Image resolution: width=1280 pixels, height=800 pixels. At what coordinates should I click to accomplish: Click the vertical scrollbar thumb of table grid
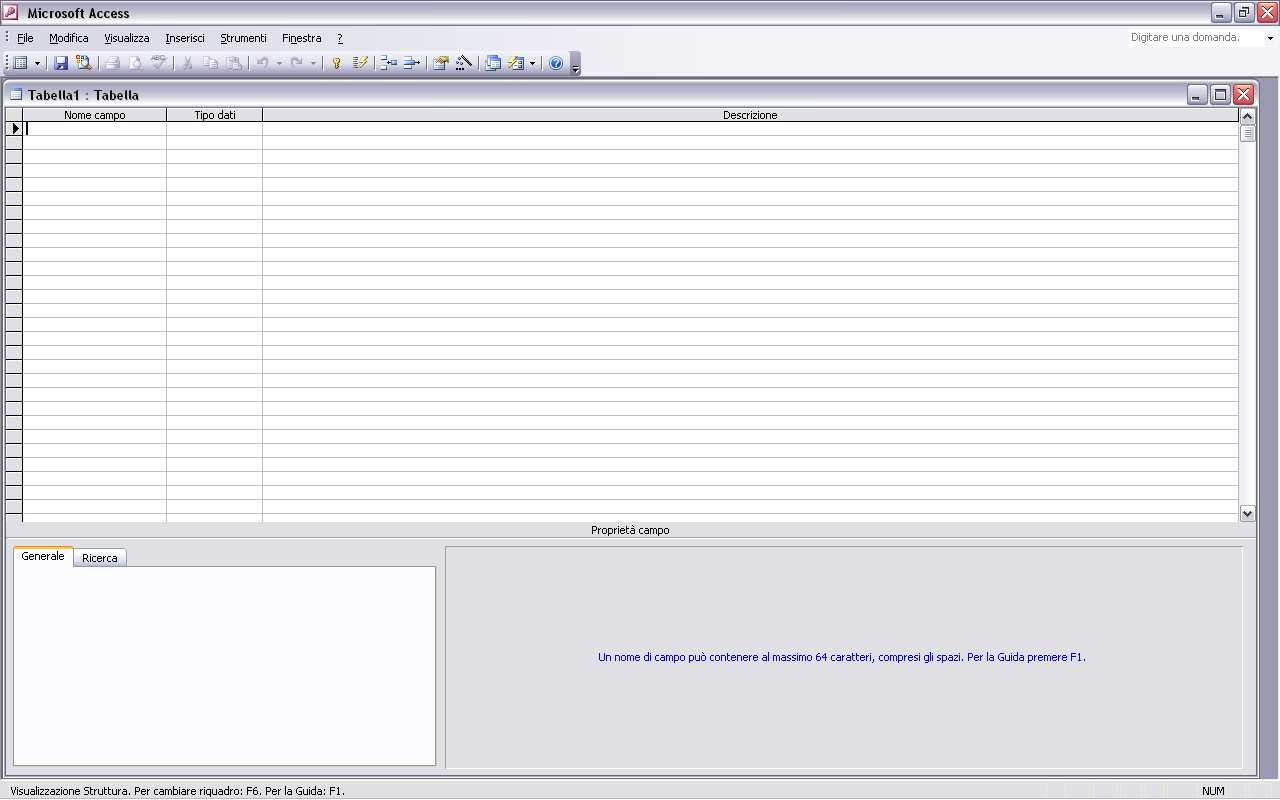click(x=1247, y=133)
